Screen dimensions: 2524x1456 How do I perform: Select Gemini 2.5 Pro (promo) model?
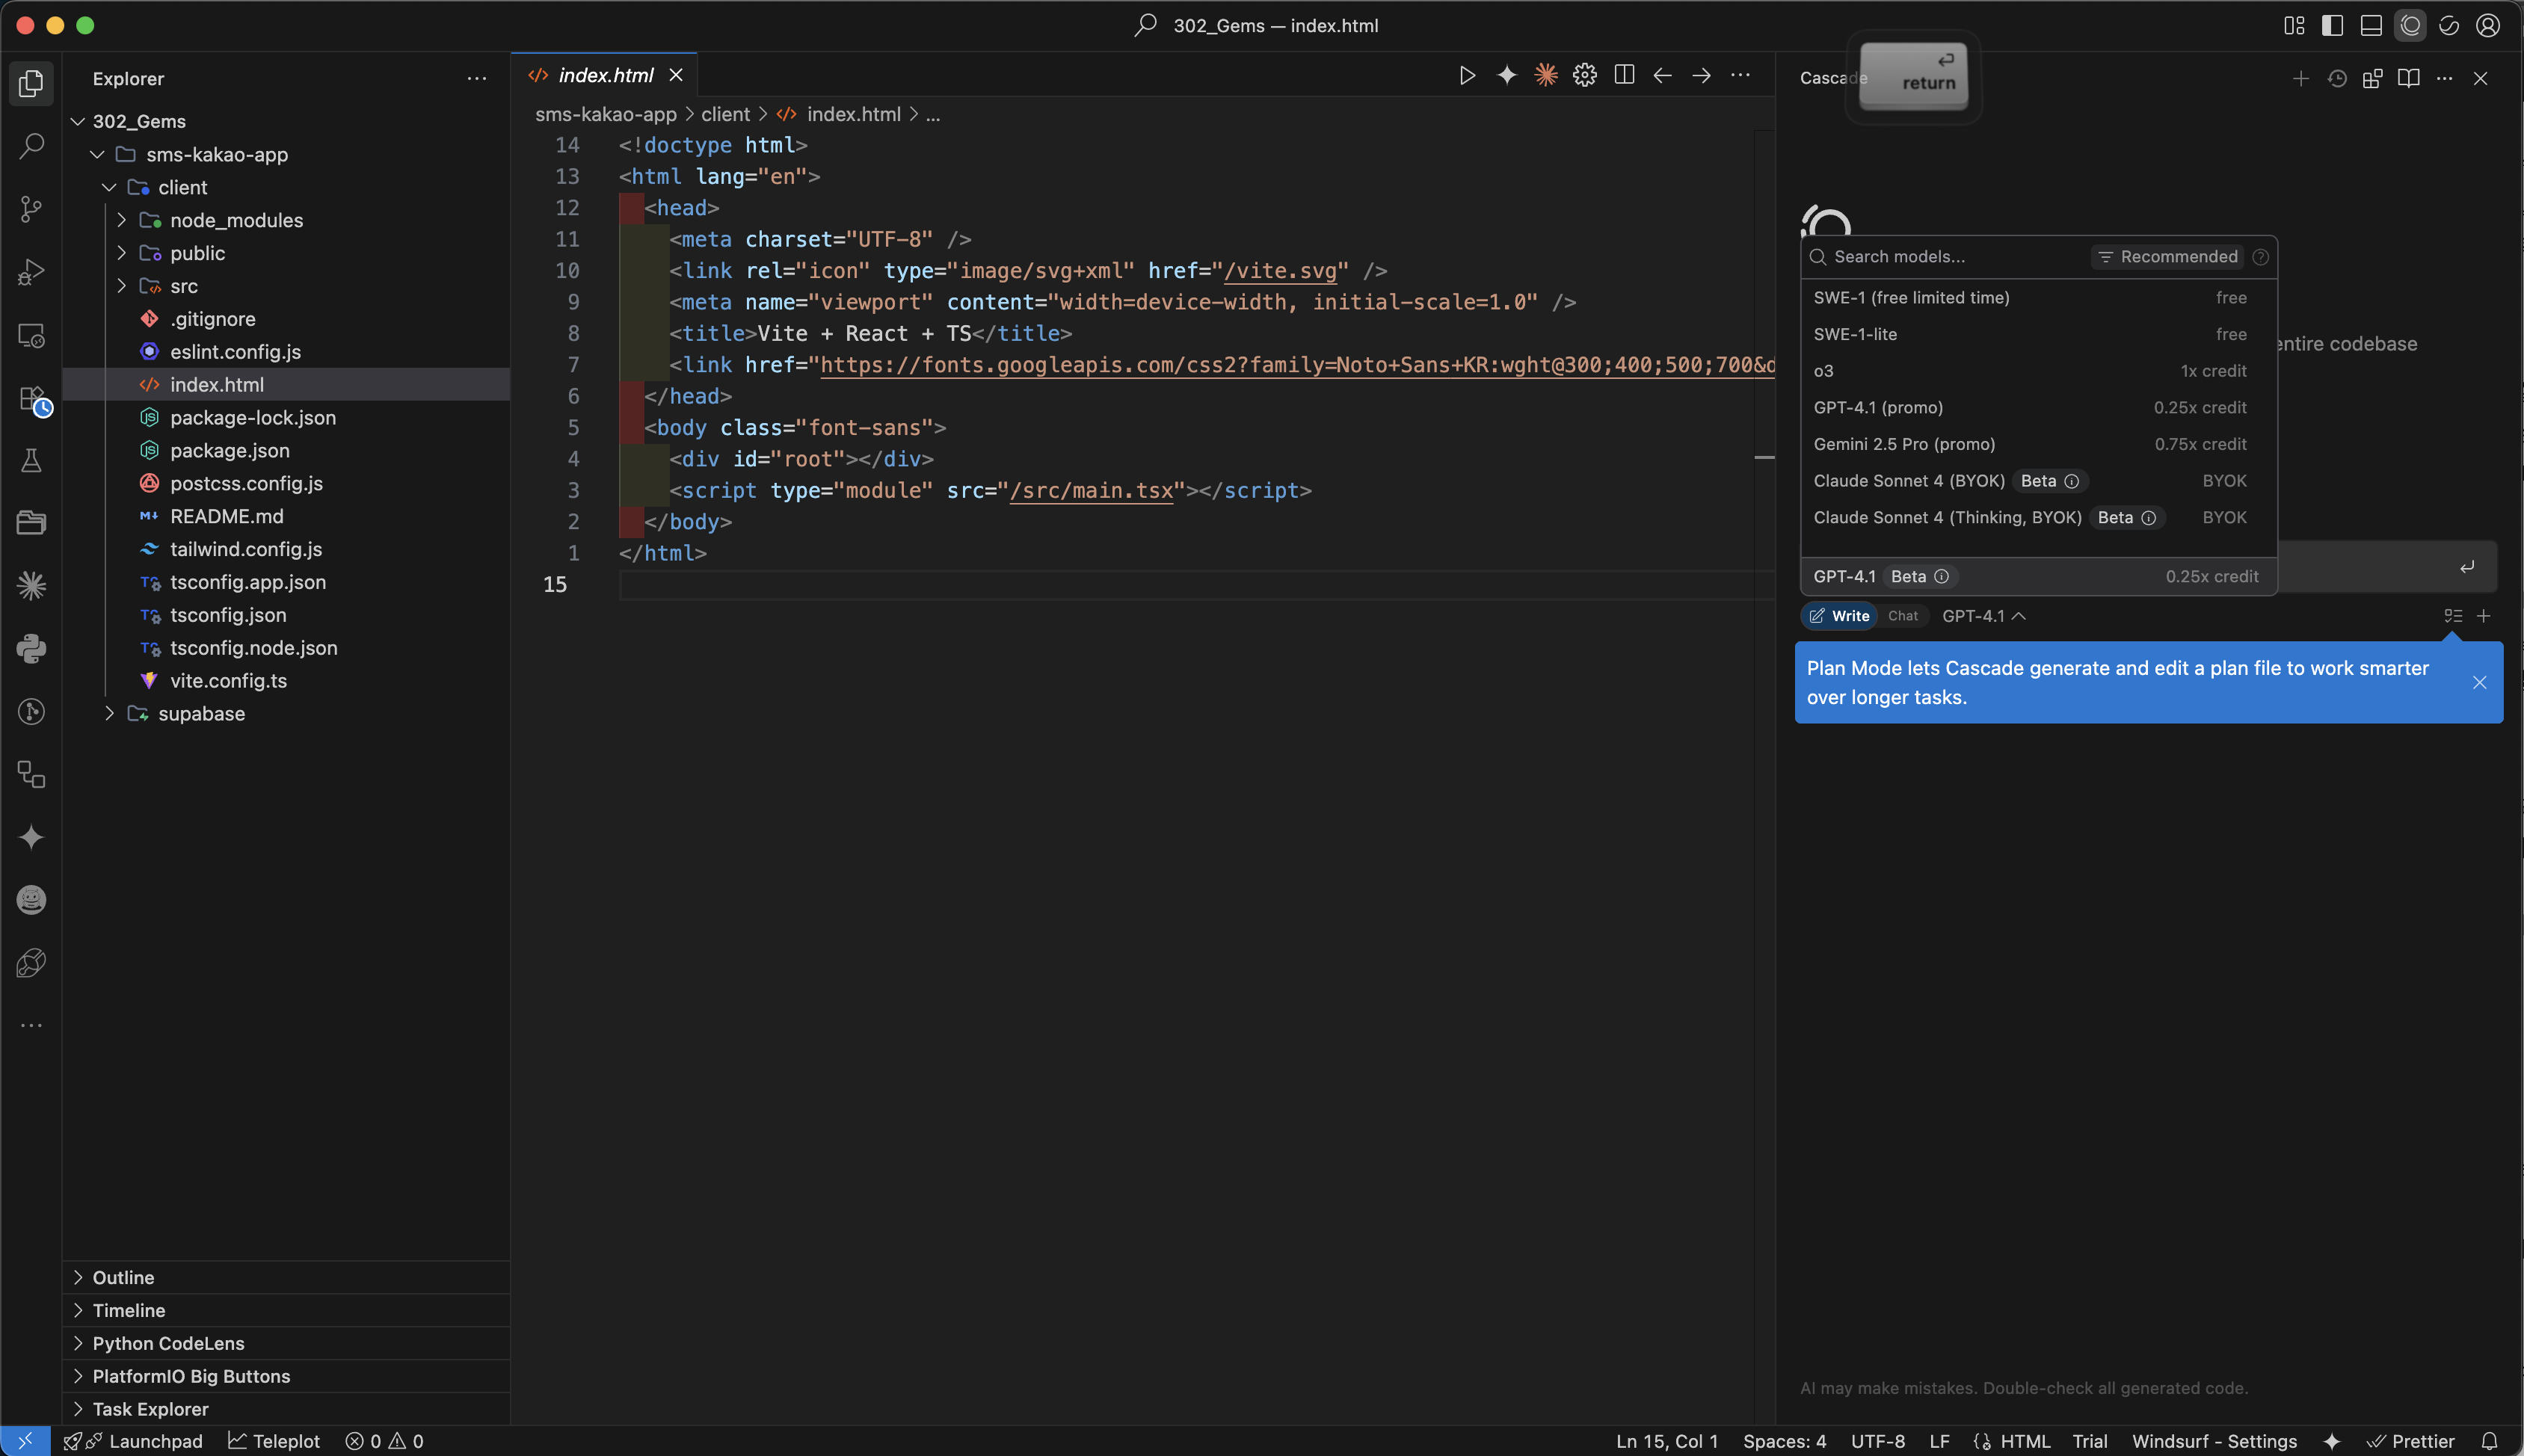tap(1904, 444)
